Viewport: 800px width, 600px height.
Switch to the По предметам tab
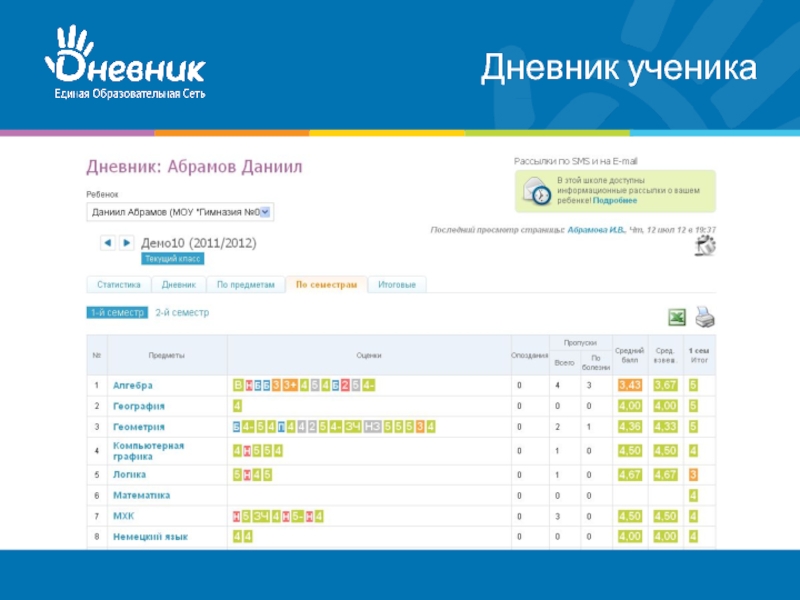click(246, 285)
